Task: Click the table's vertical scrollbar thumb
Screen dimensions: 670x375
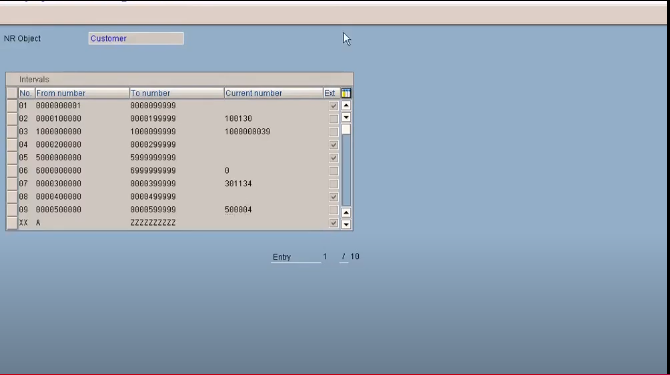Action: [346, 129]
